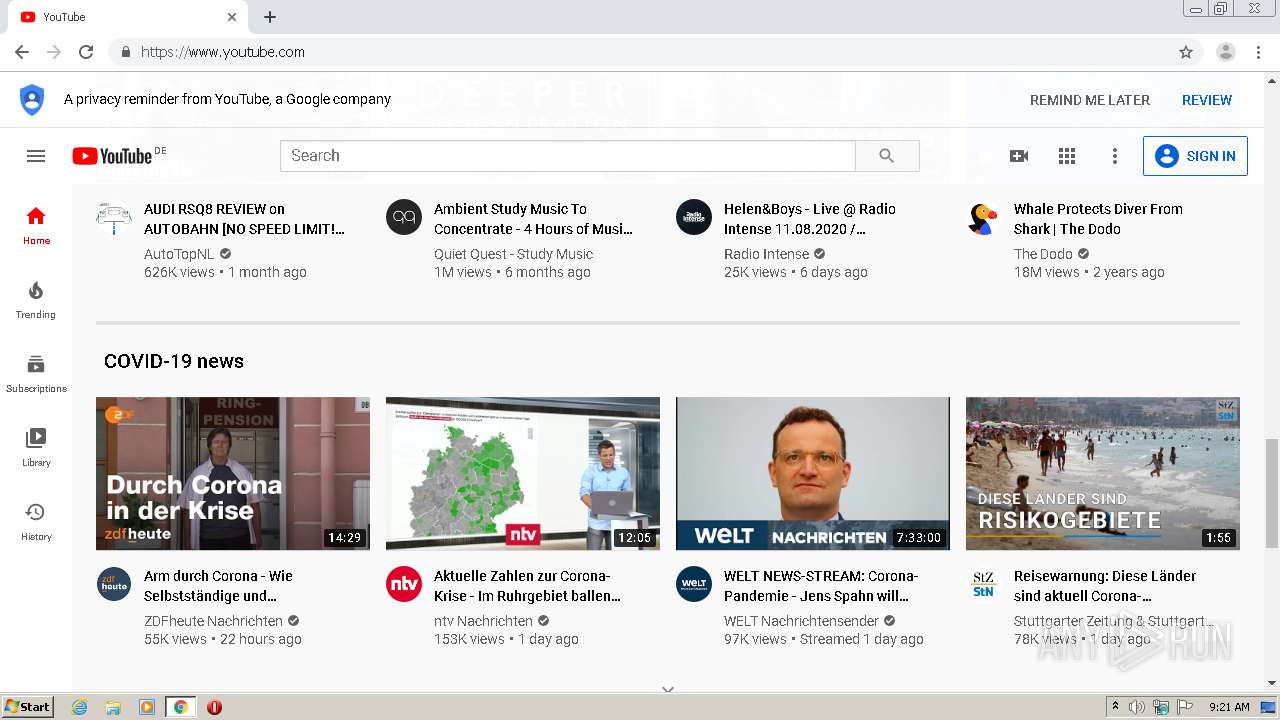This screenshot has width=1280, height=720.
Task: Open ntv Nachrichten channel name
Action: coord(483,621)
